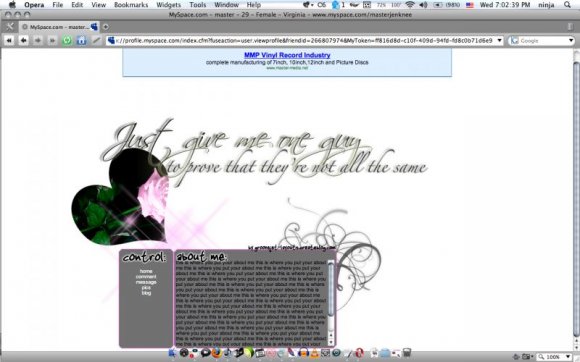The height and width of the screenshot is (362, 580).
Task: Click the closed tabs trash icon
Action: (x=570, y=27)
